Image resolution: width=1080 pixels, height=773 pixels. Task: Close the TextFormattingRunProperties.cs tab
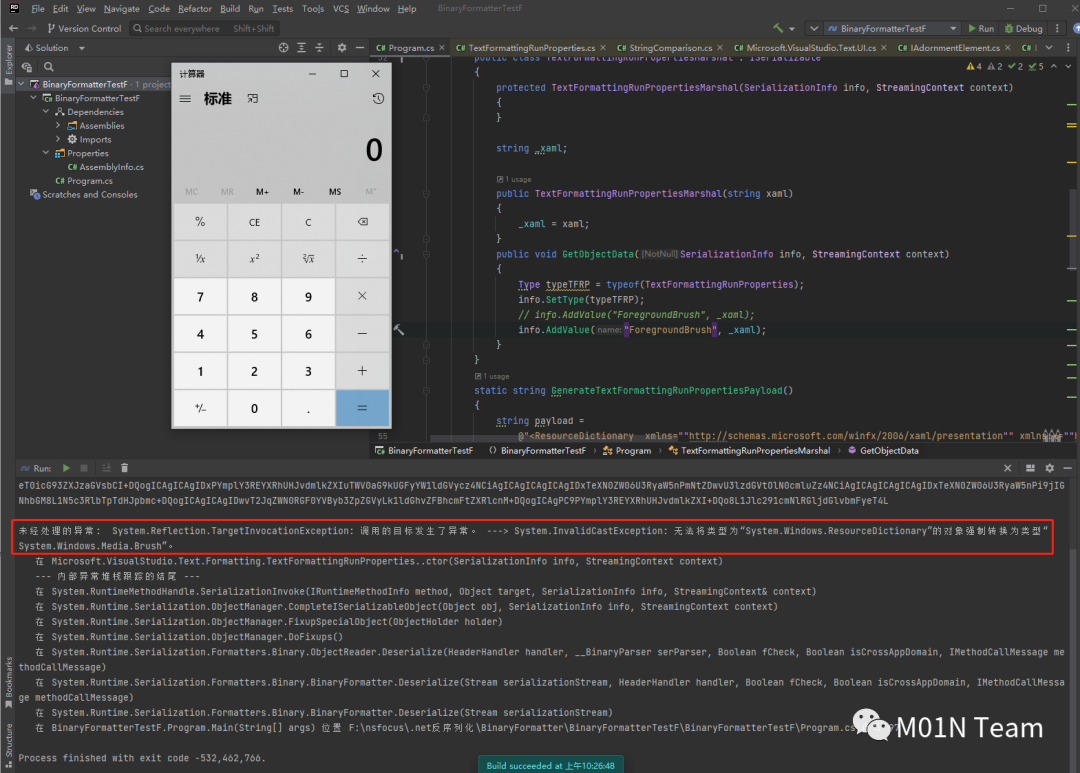tap(603, 48)
